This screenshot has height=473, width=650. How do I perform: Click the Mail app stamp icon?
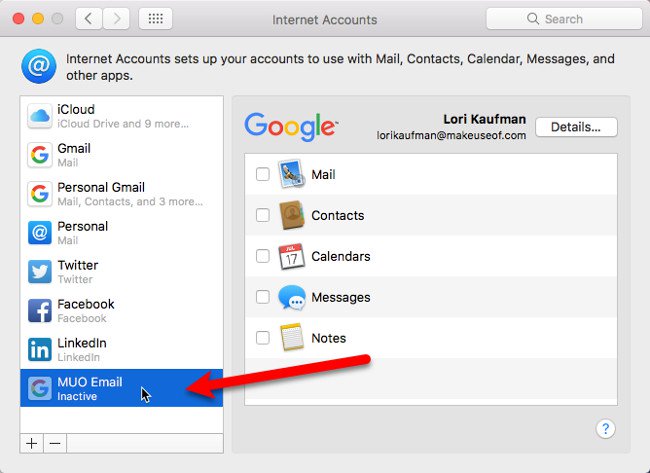(x=291, y=174)
